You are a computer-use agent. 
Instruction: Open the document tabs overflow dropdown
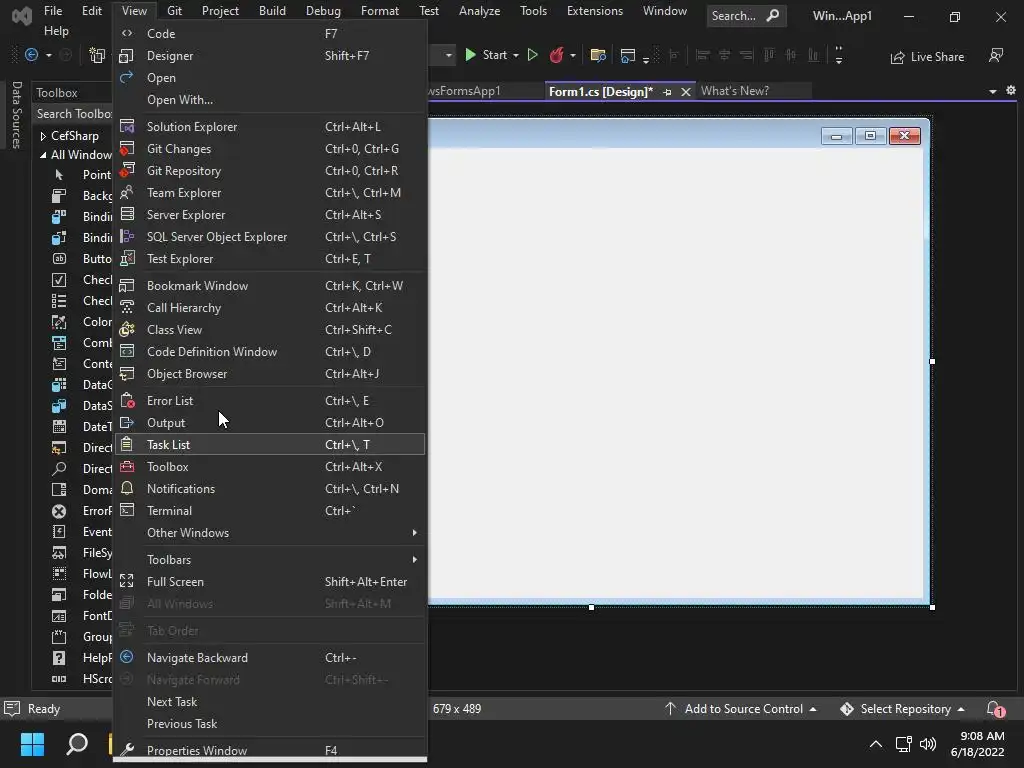[993, 91]
